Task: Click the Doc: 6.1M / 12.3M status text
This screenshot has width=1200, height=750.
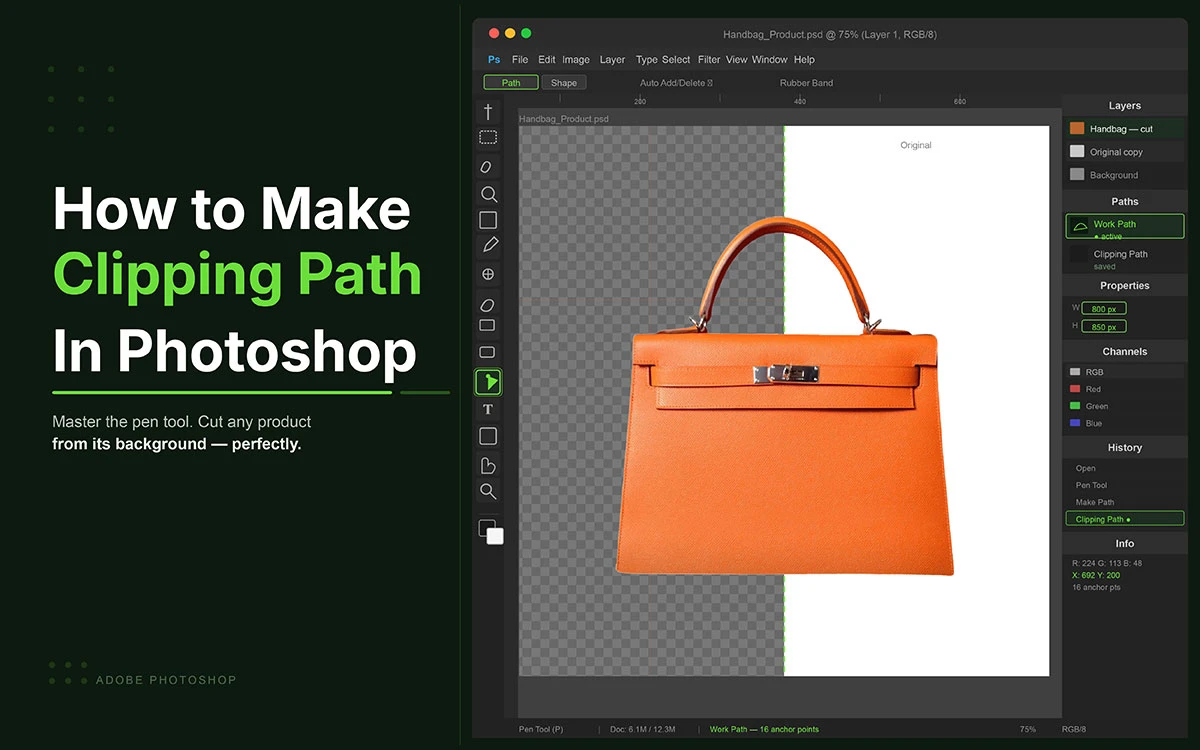Action: pos(643,729)
